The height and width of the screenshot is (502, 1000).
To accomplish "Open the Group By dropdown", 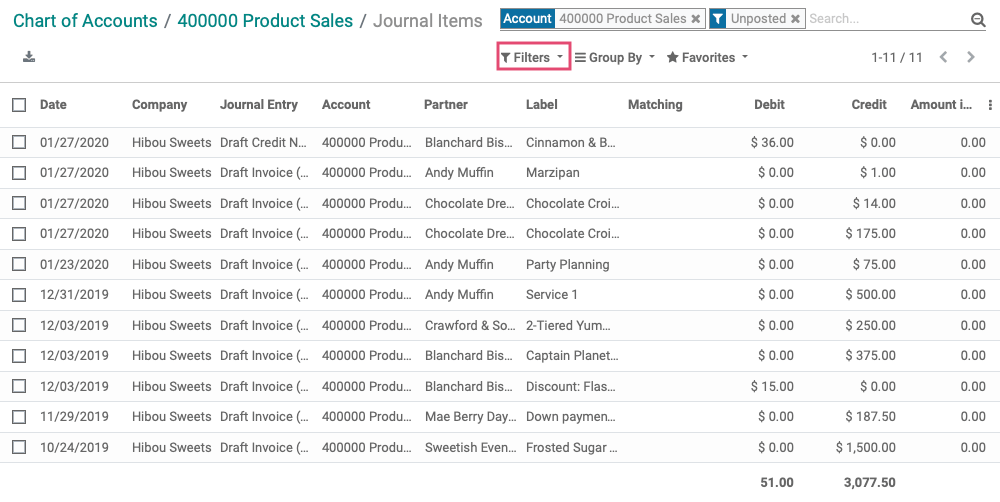I will pyautogui.click(x=615, y=57).
